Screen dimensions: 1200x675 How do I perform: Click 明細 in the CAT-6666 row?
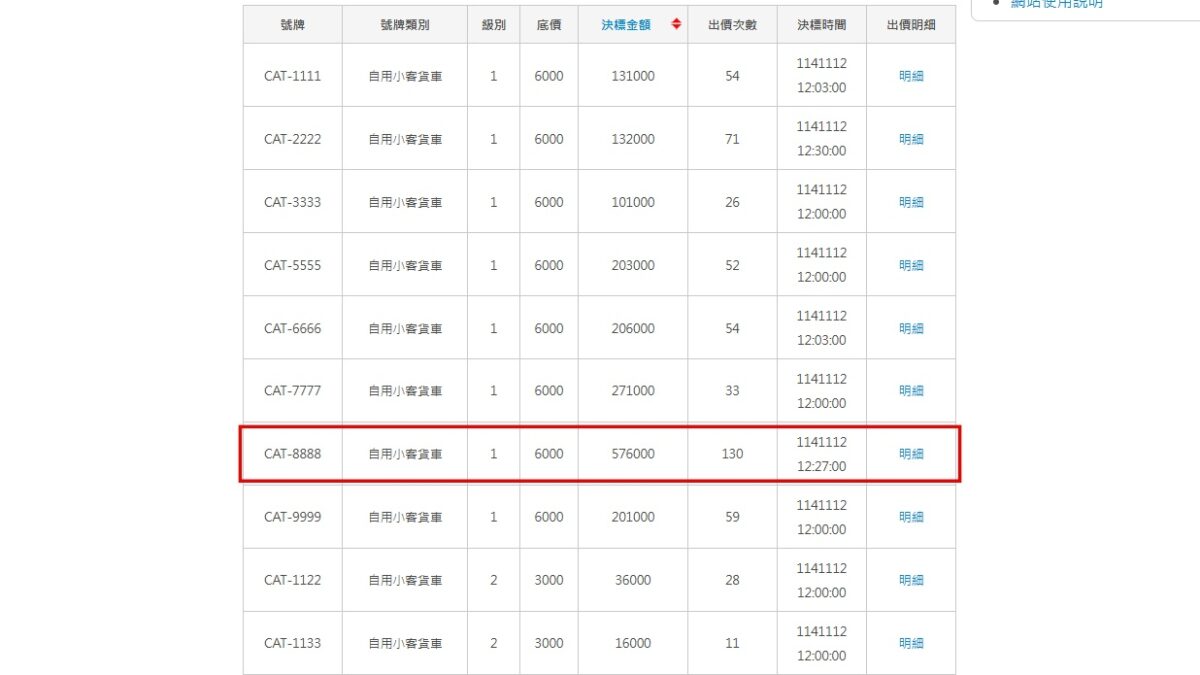tap(911, 328)
